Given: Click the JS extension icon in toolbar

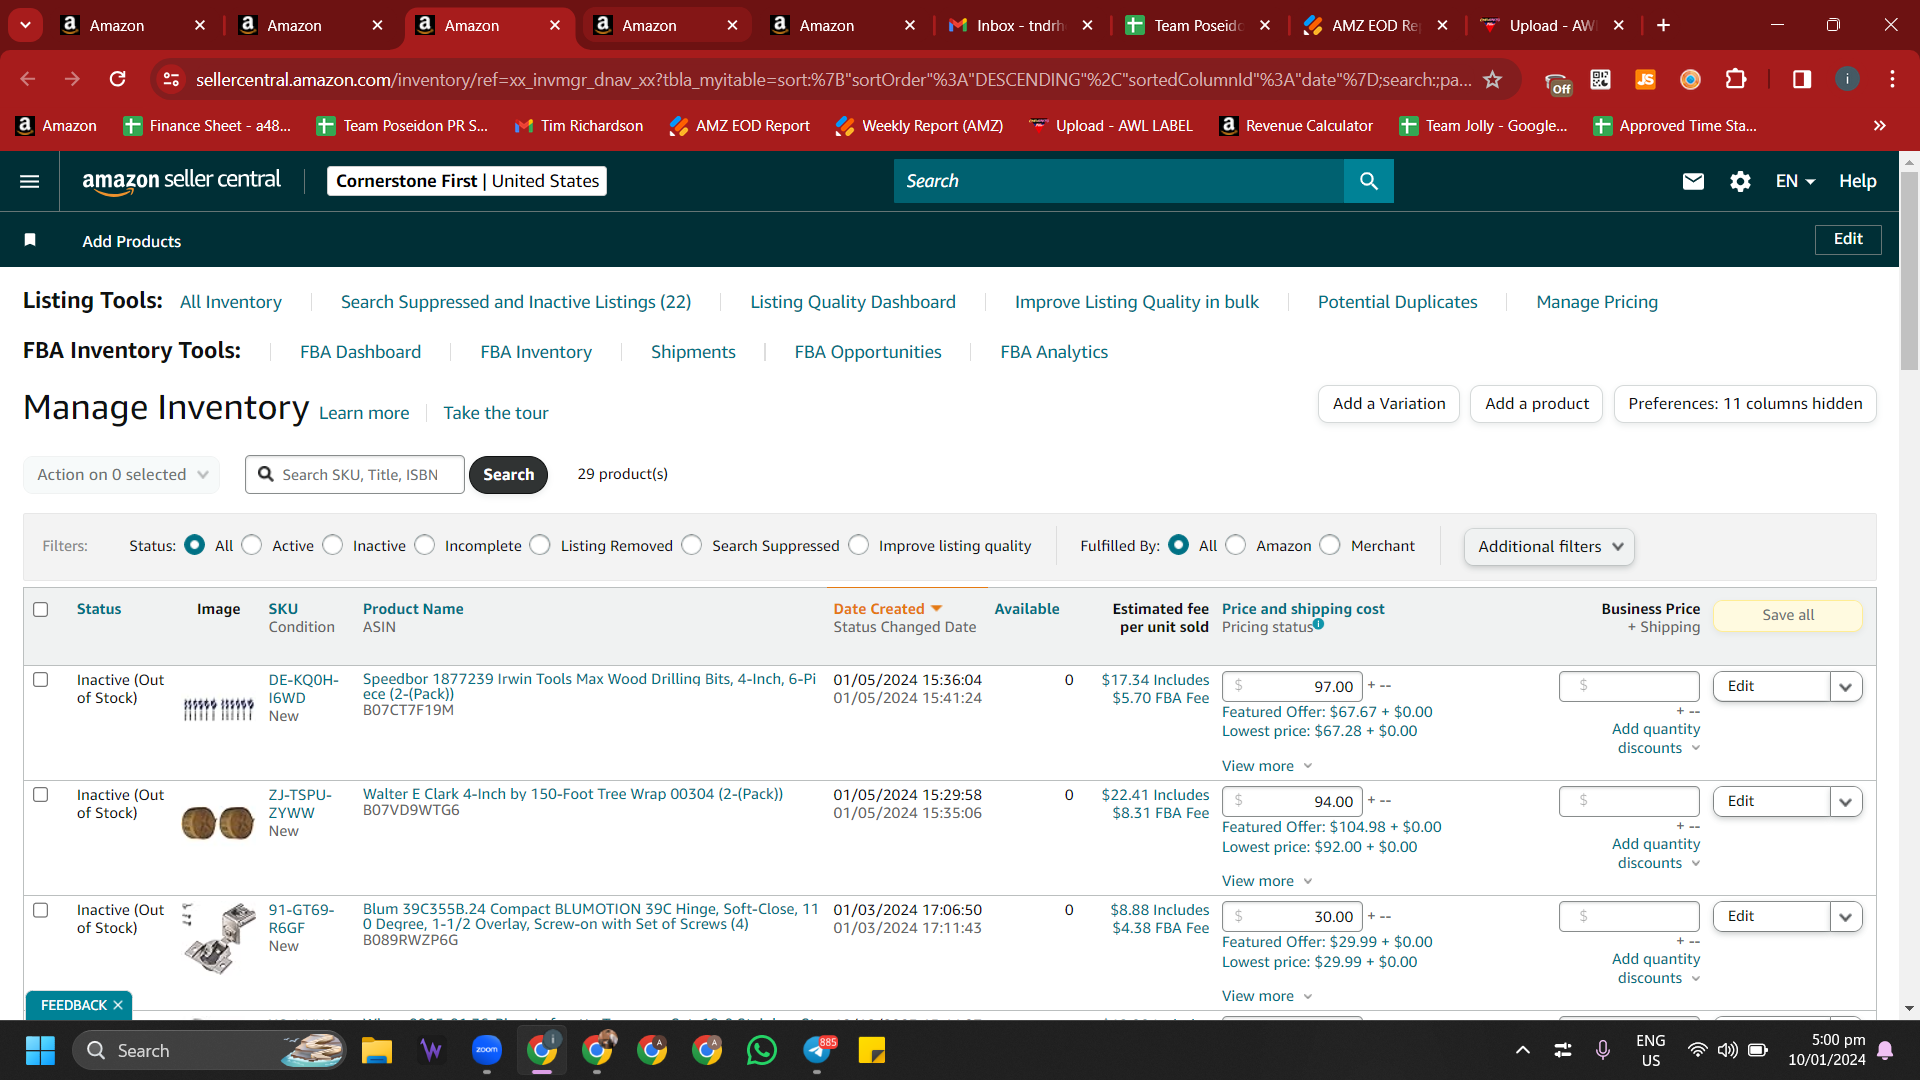Looking at the screenshot, I should point(1645,79).
